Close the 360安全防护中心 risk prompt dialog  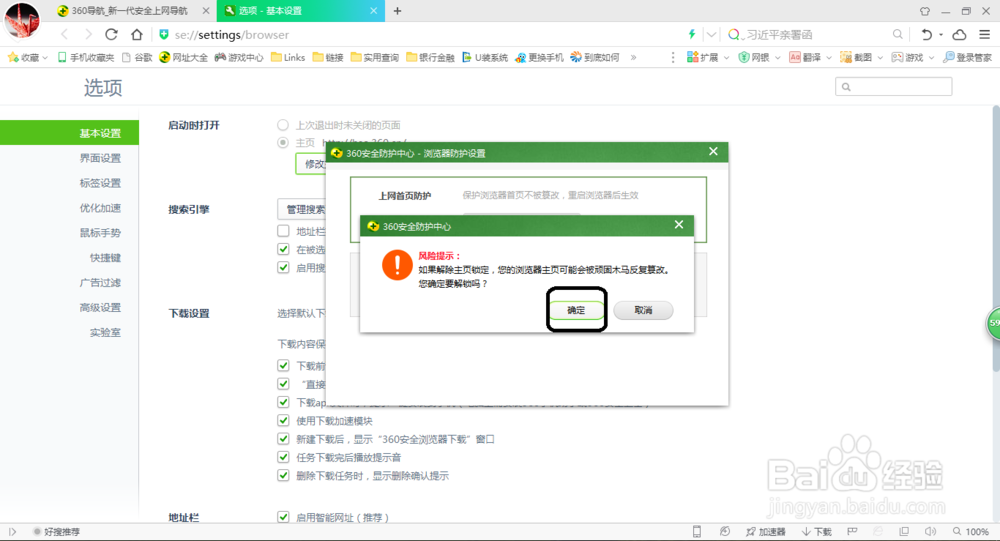pos(679,225)
